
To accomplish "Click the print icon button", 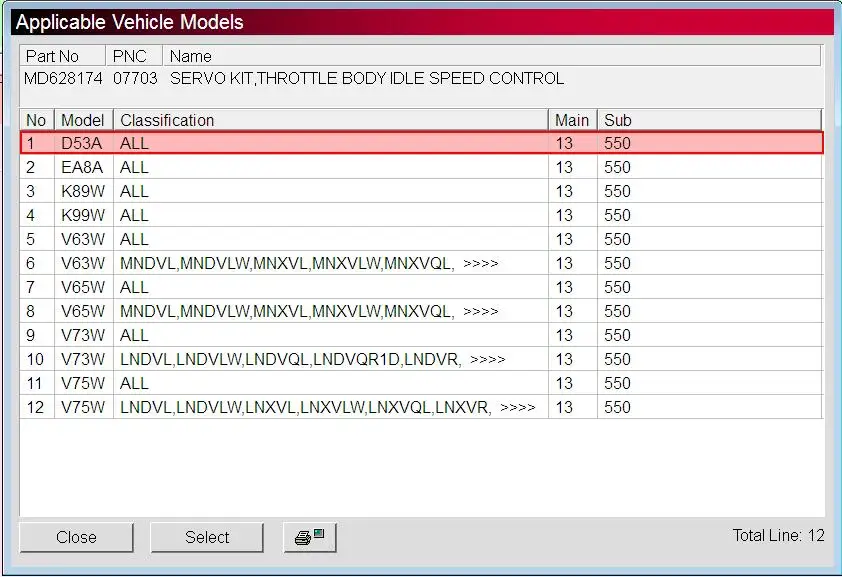I will (310, 537).
